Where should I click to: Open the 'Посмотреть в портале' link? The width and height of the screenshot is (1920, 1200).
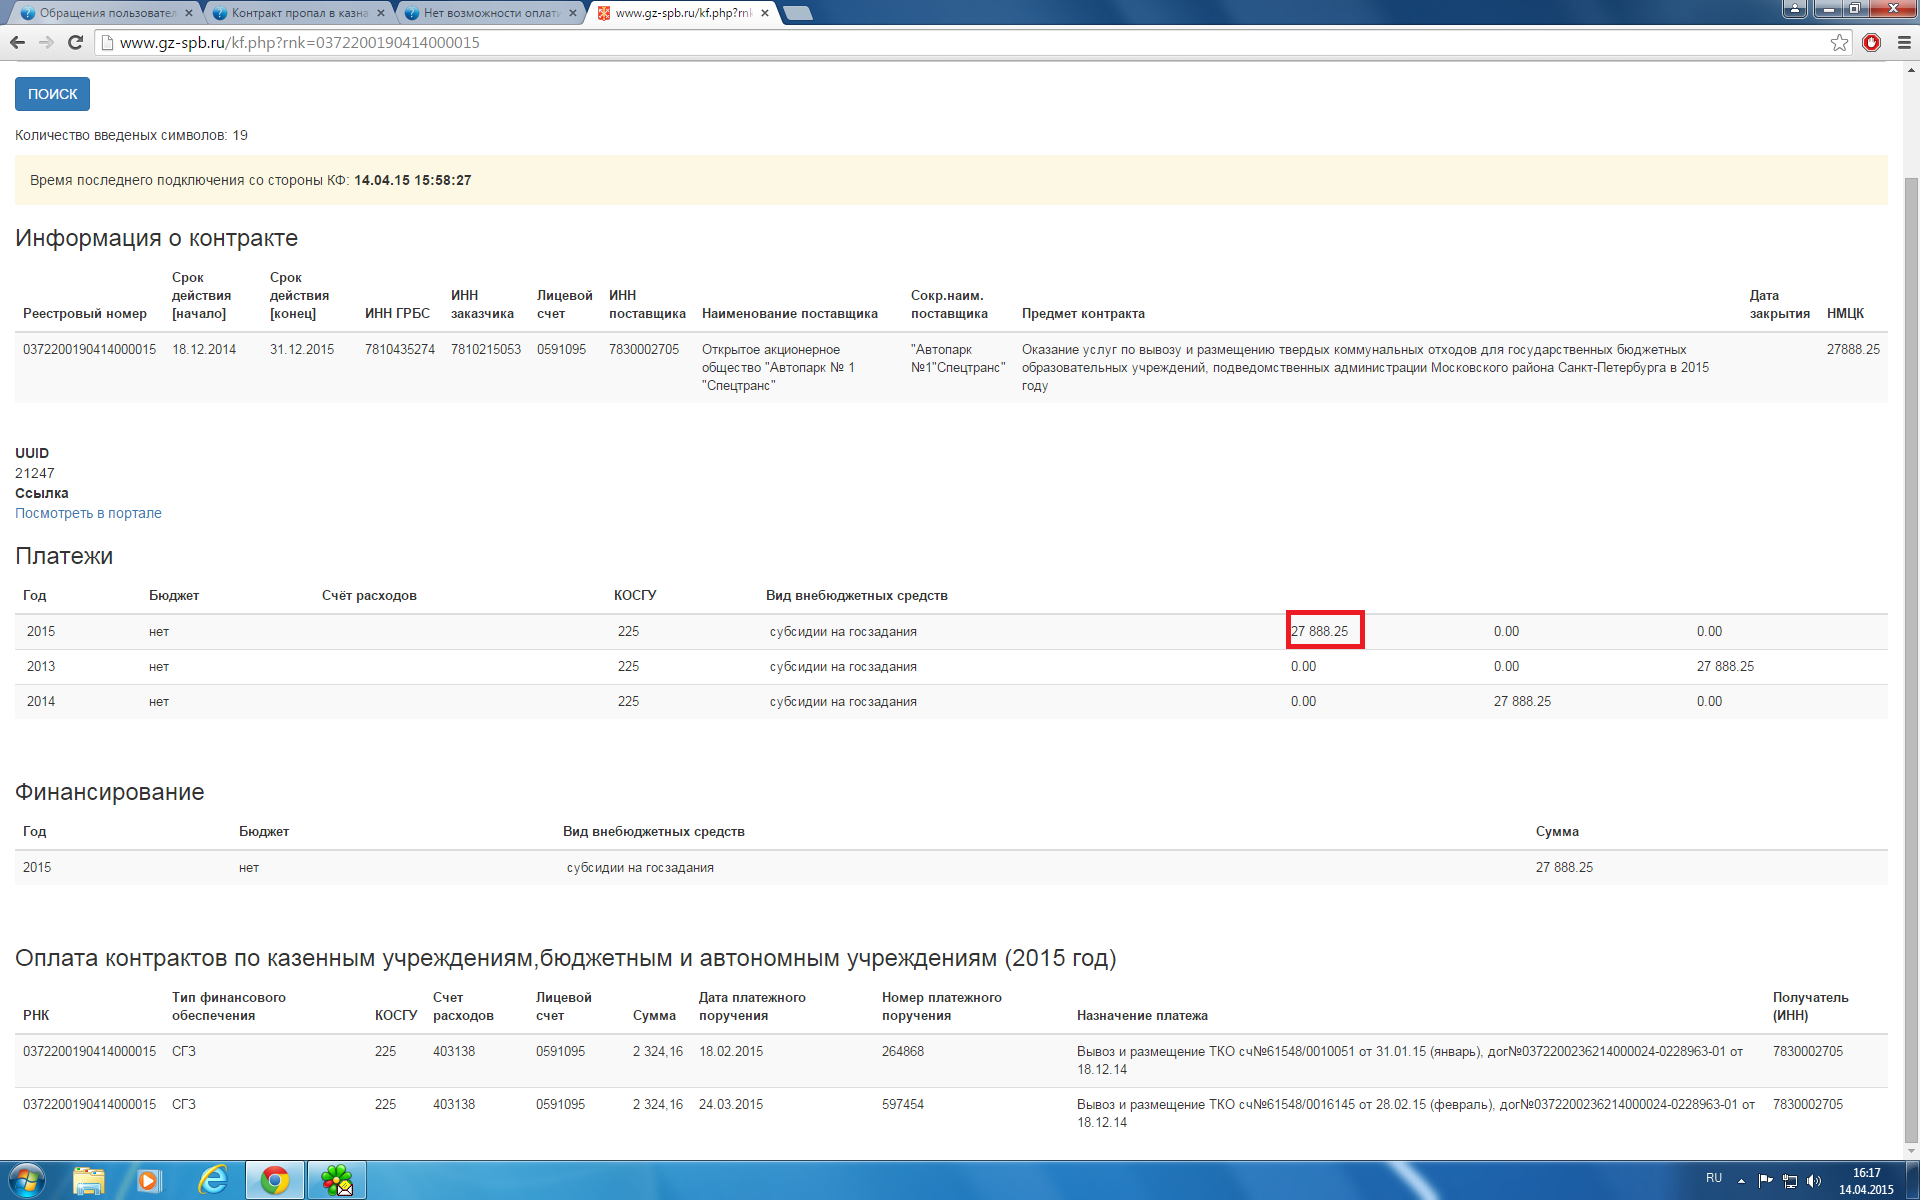pos(88,513)
